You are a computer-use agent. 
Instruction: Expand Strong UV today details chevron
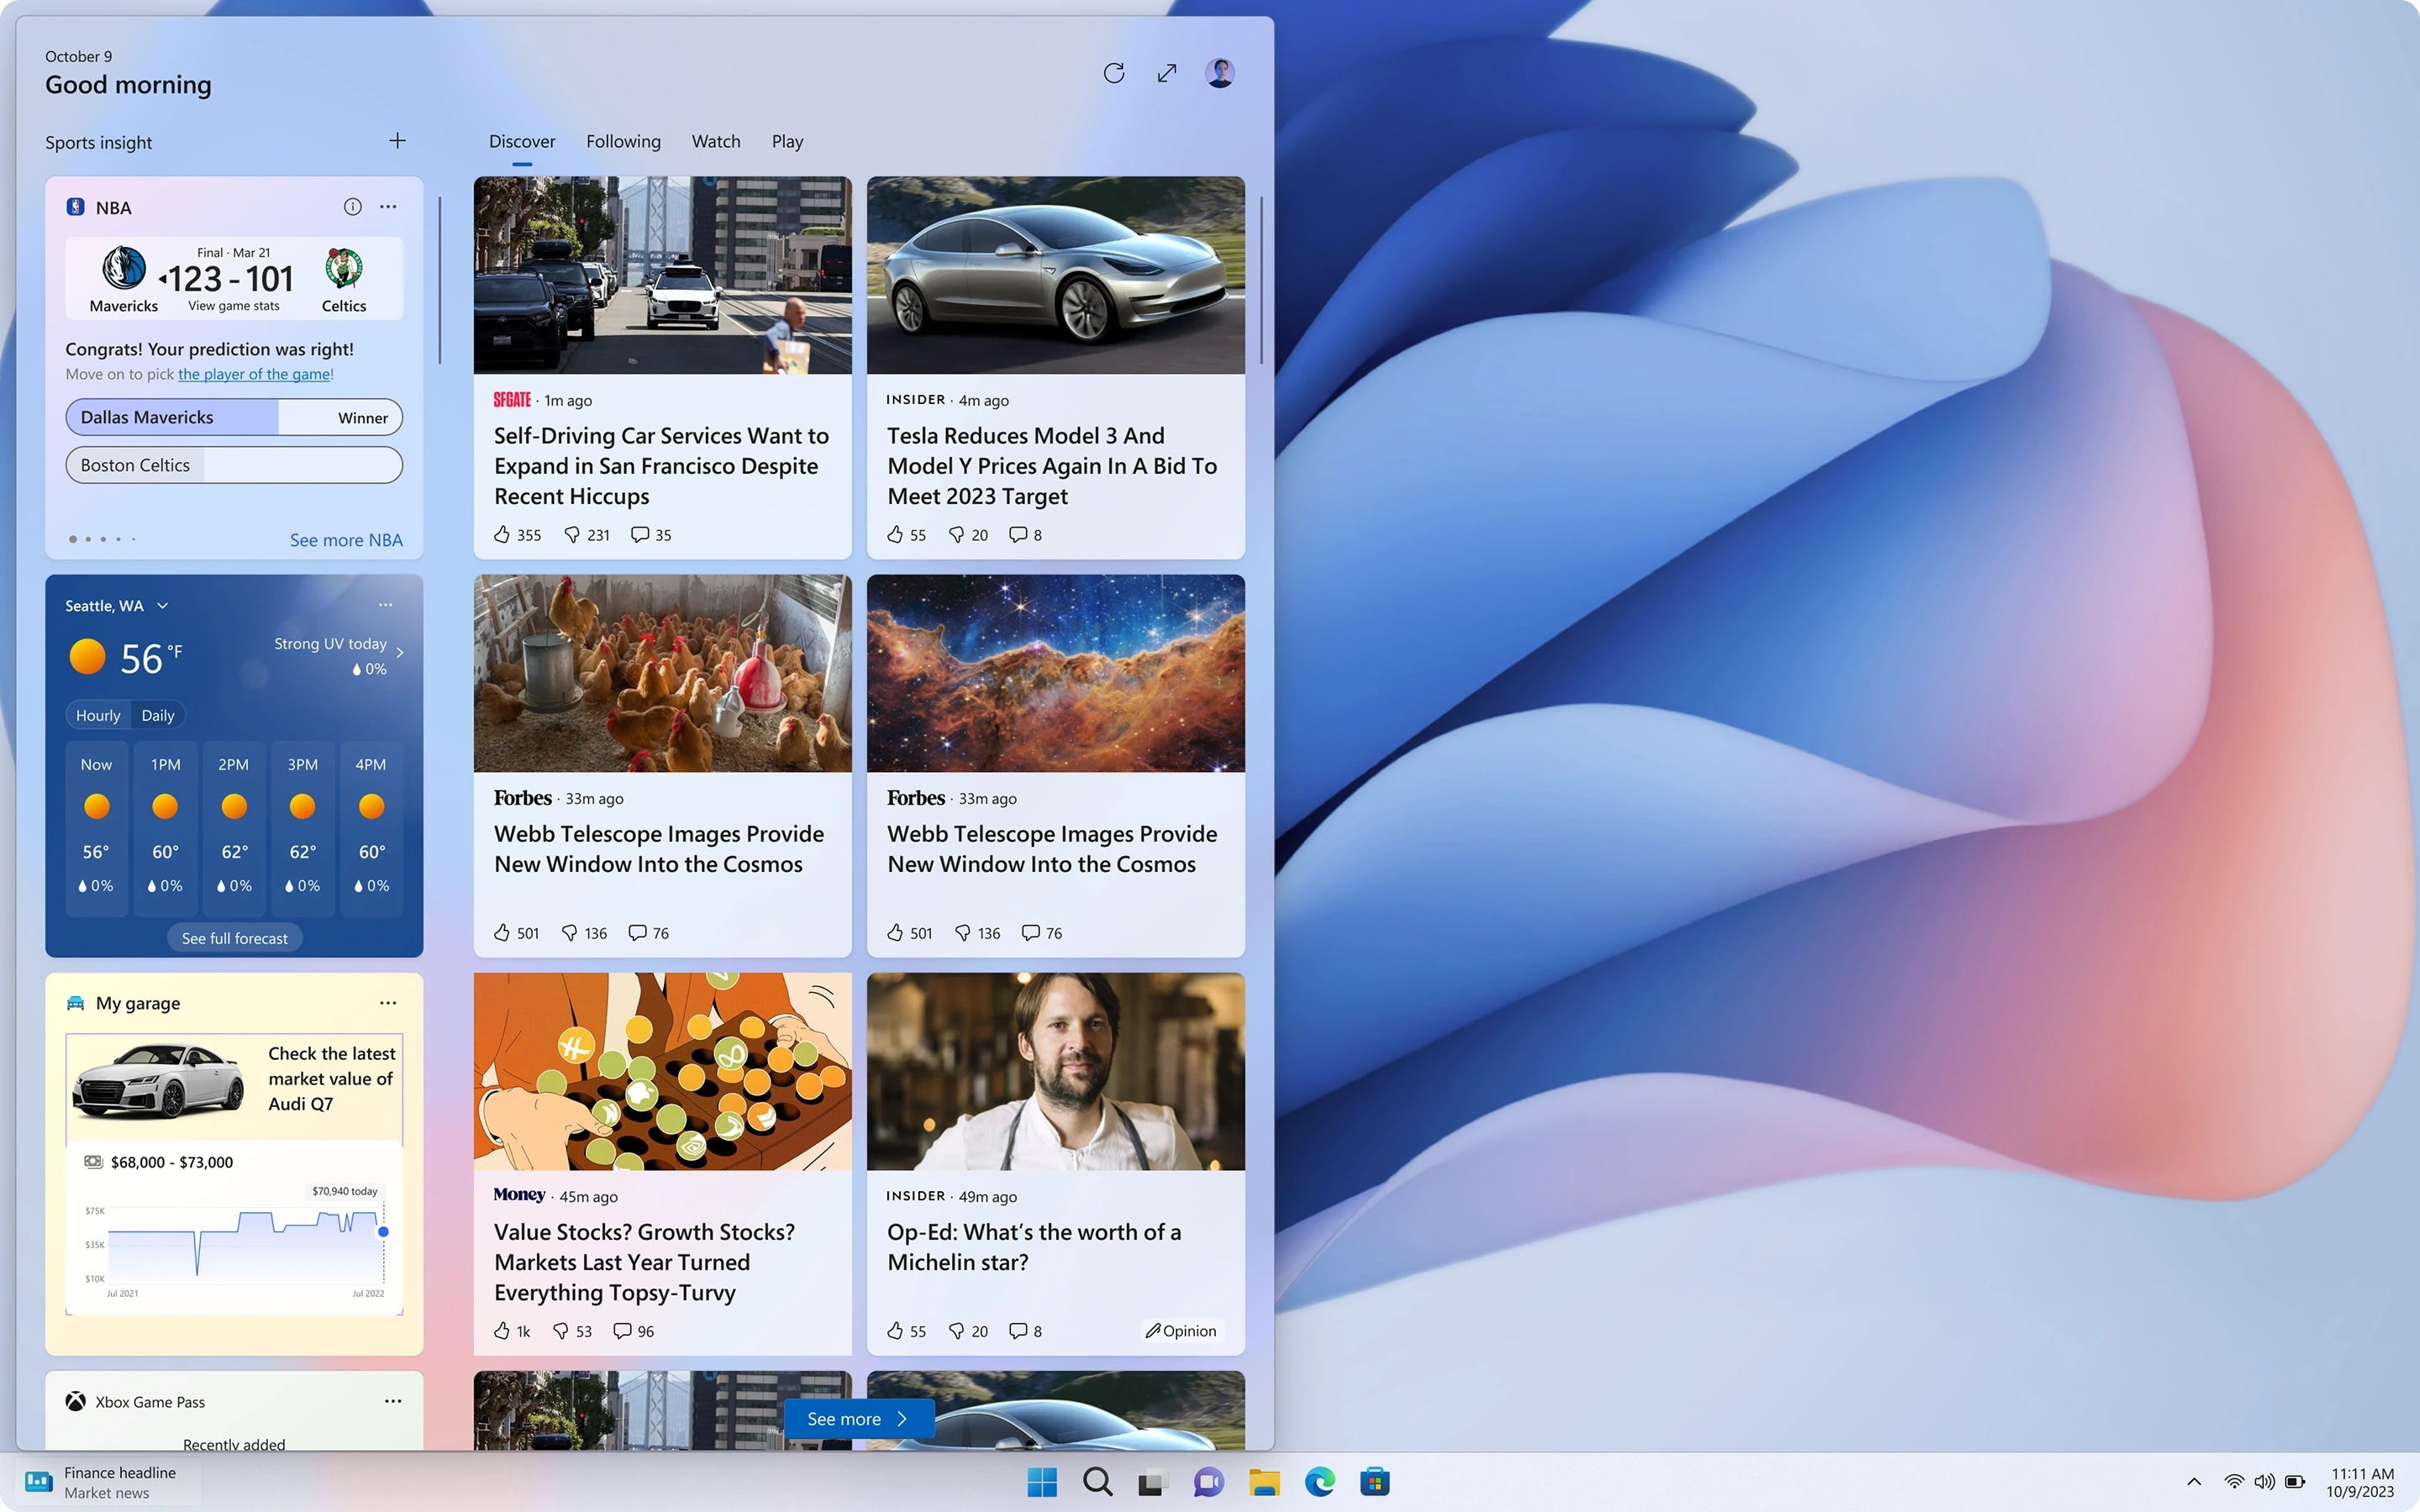coord(400,653)
